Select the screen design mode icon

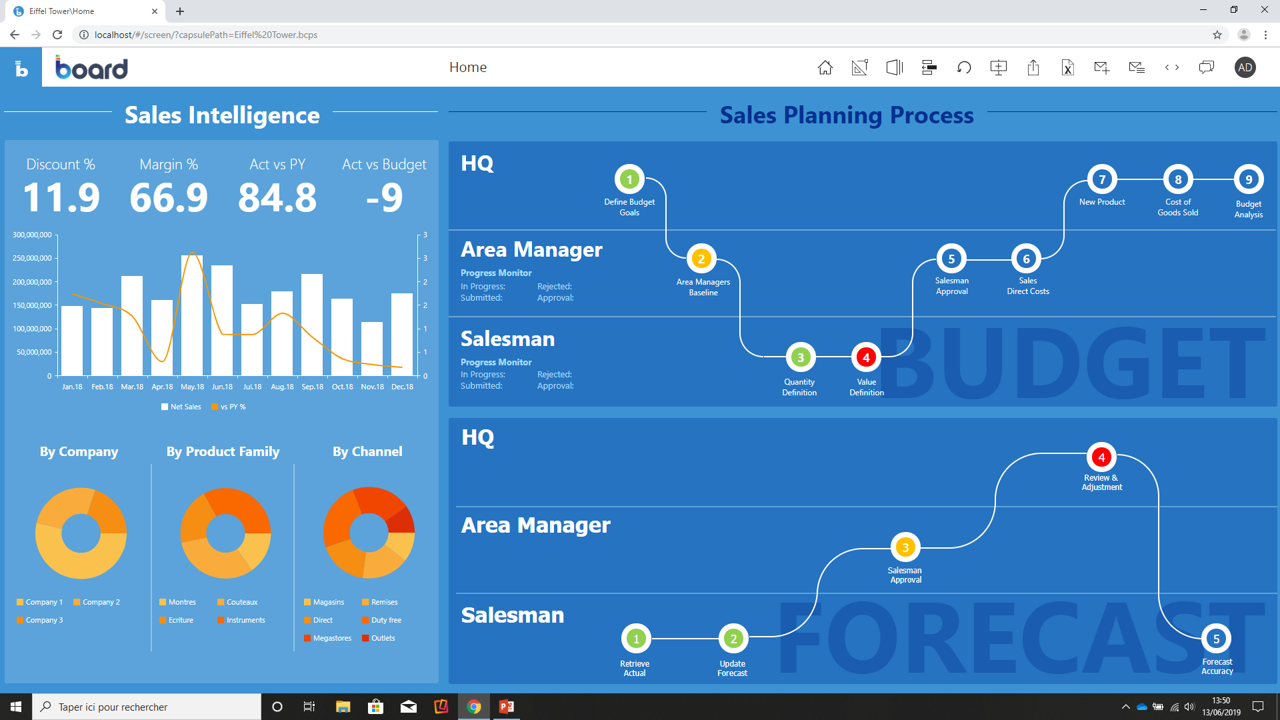click(859, 67)
